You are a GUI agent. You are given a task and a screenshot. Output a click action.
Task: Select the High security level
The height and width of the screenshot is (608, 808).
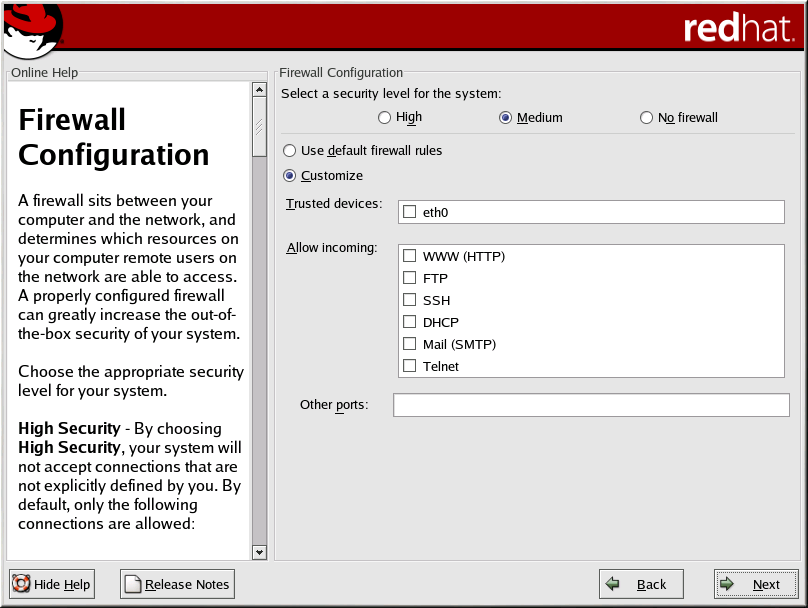pos(385,118)
